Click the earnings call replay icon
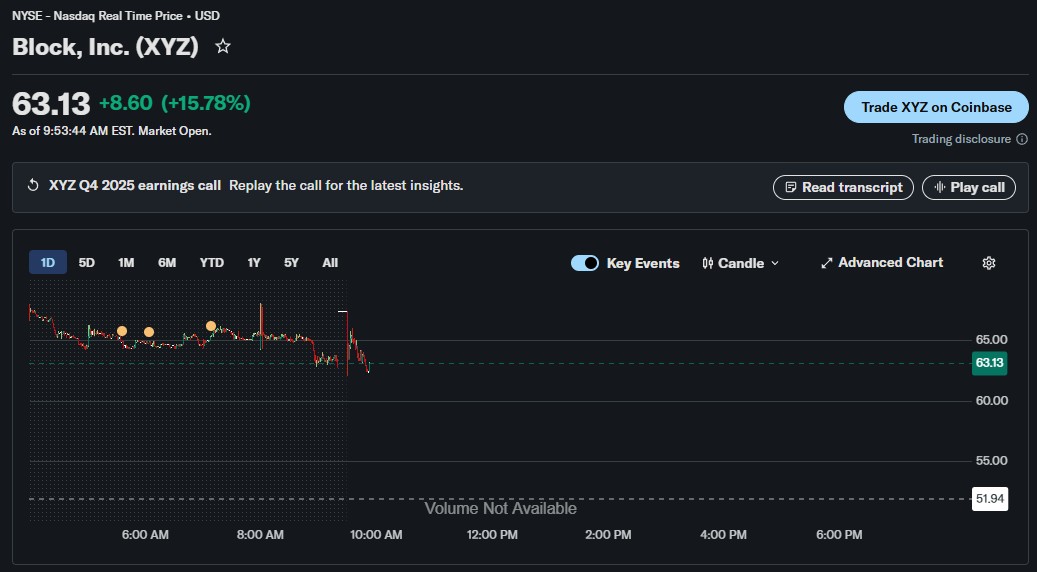Viewport: 1037px width, 572px height. pos(33,186)
